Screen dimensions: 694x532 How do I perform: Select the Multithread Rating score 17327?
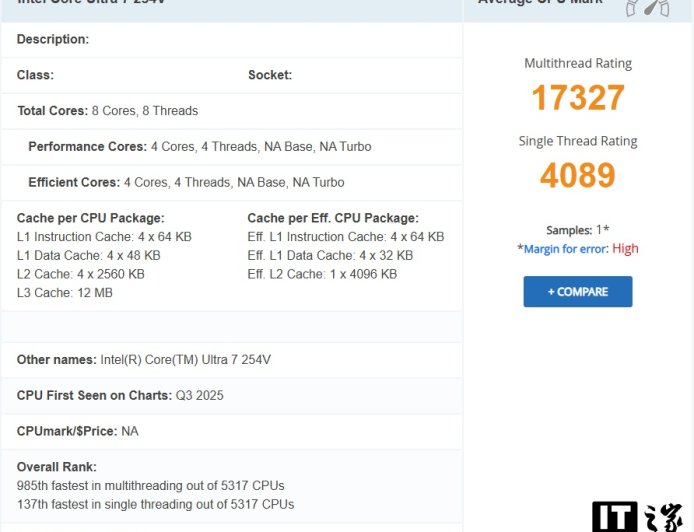tap(578, 98)
